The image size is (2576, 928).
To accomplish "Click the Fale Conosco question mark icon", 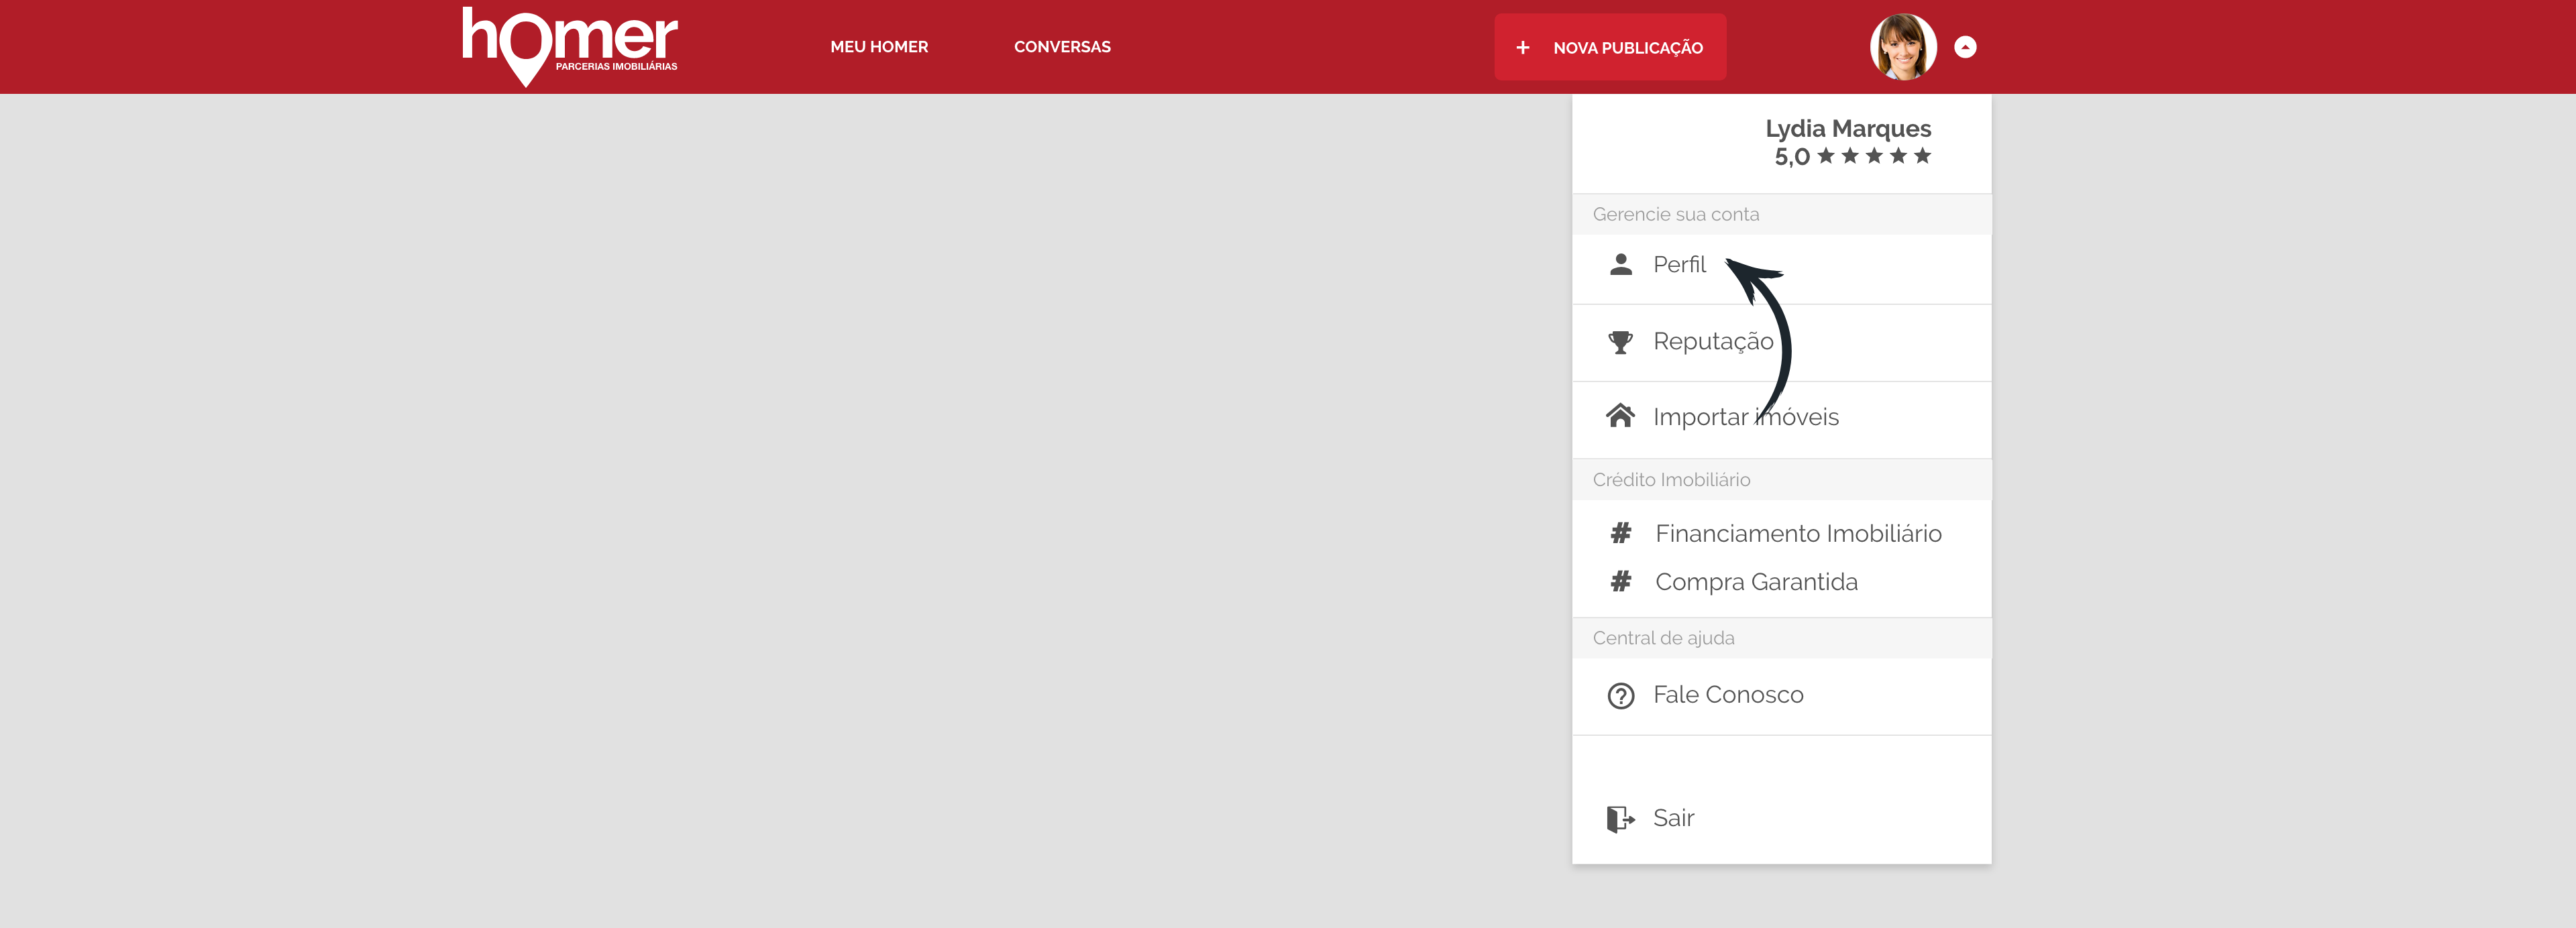I will pos(1621,695).
